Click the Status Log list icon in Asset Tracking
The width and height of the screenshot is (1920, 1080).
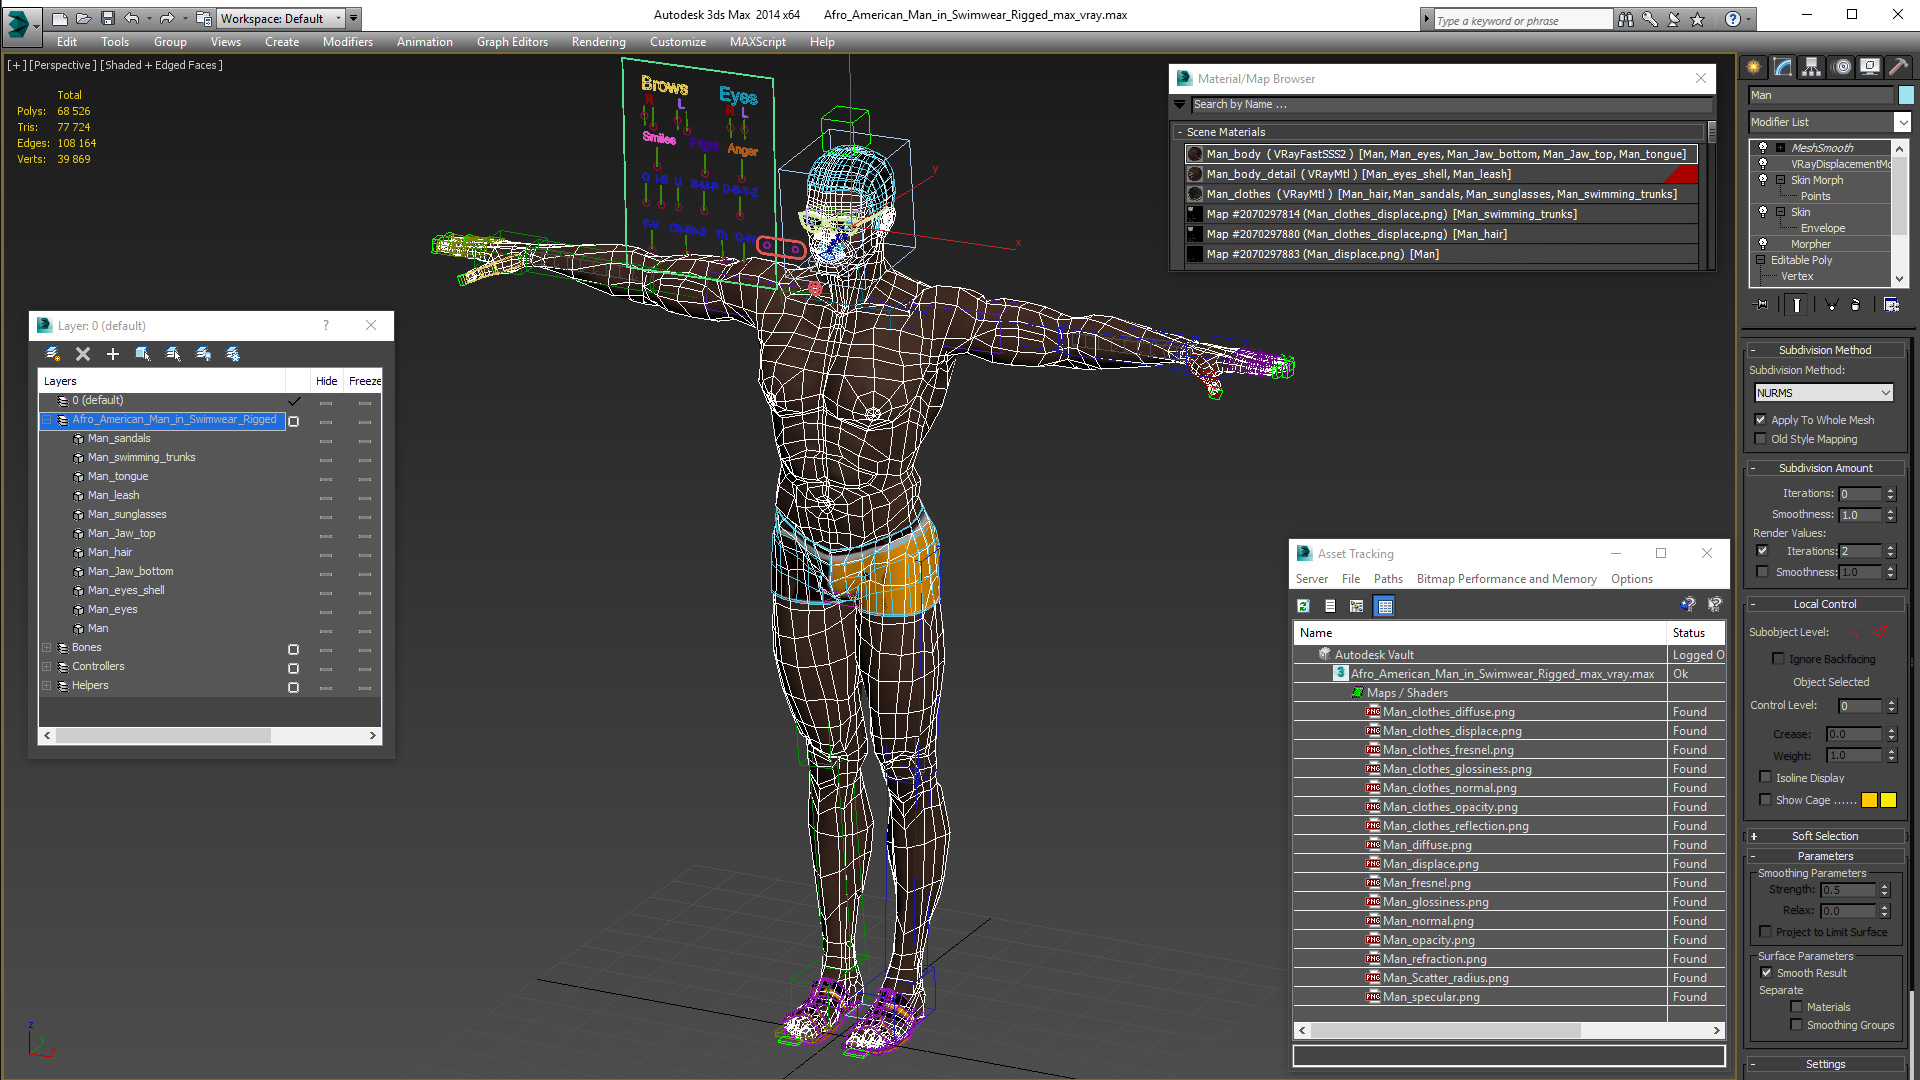click(x=1330, y=606)
